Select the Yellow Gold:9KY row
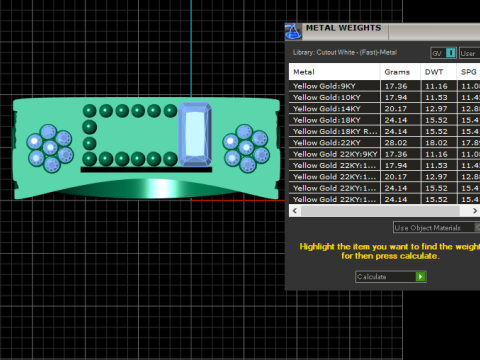The height and width of the screenshot is (360, 480). click(x=384, y=86)
